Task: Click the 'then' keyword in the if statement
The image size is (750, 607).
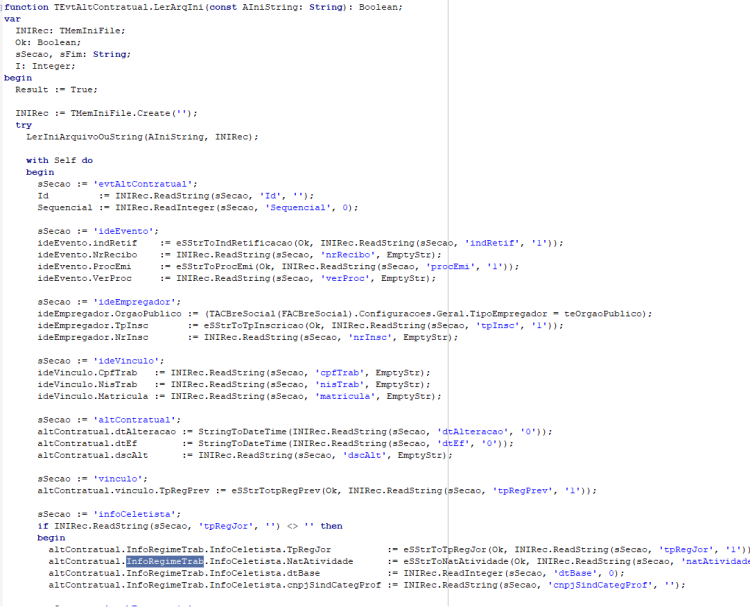Action: (x=331, y=526)
